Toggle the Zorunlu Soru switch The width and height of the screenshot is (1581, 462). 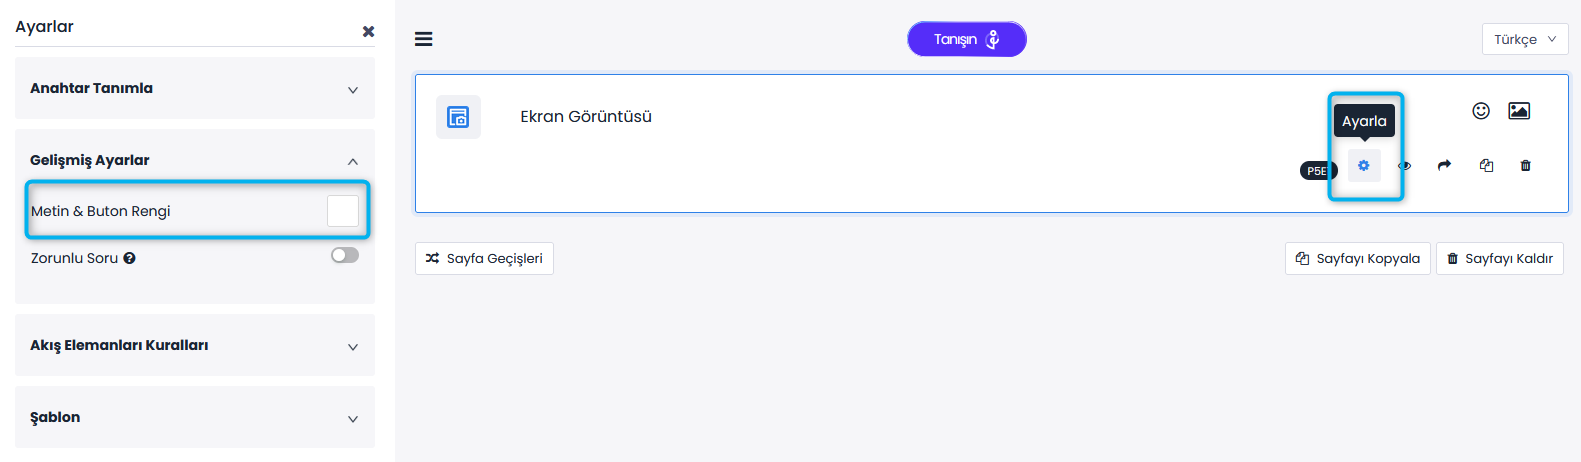click(345, 255)
